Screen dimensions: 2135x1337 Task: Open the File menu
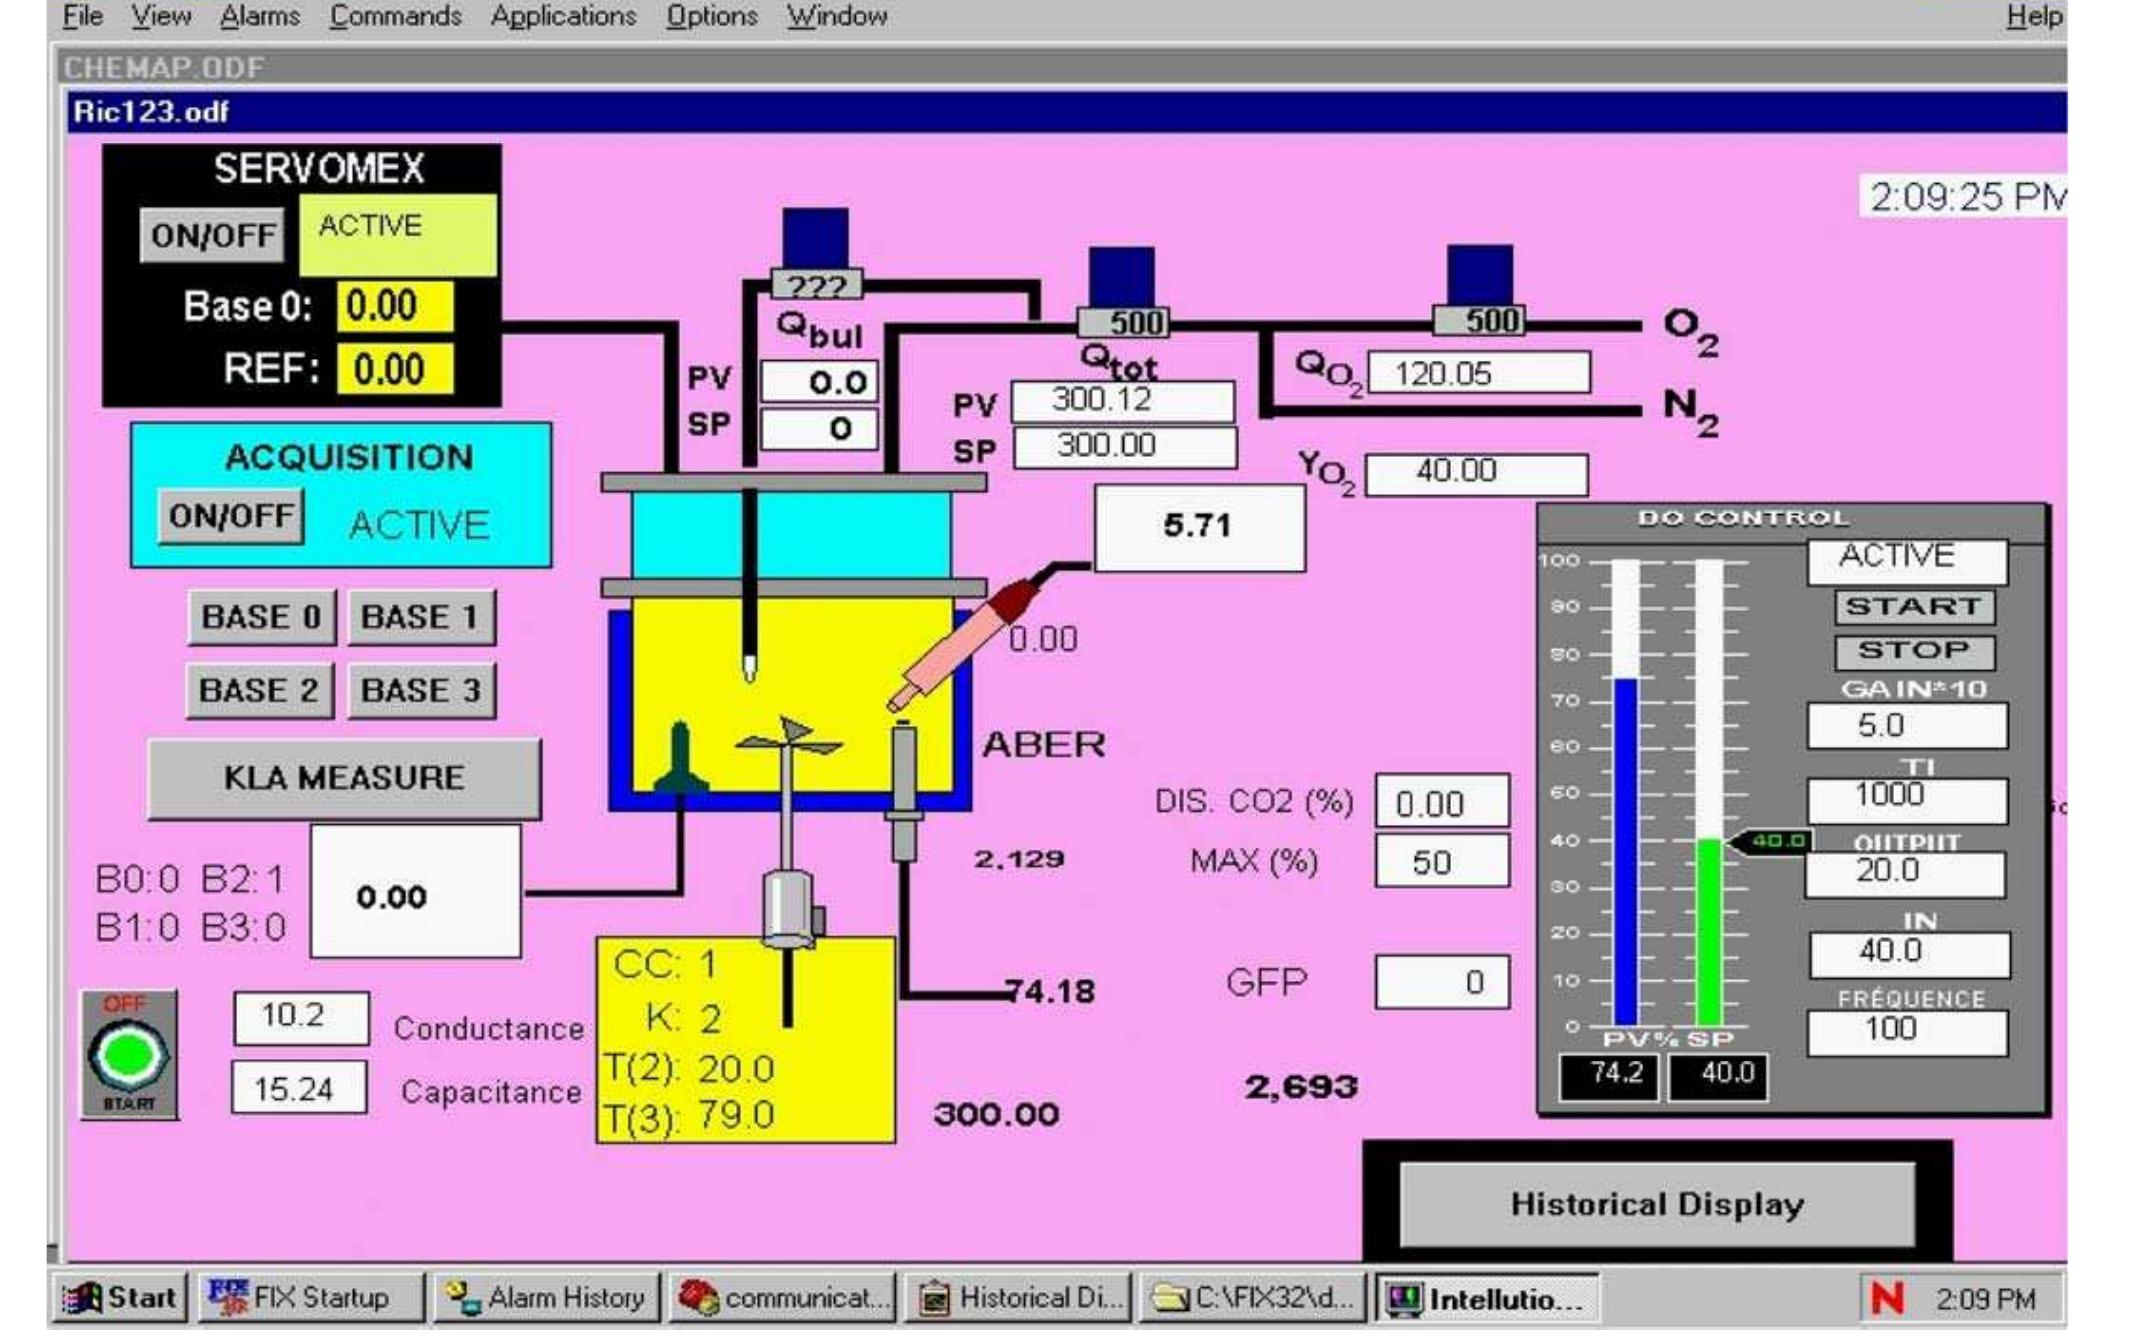[82, 16]
